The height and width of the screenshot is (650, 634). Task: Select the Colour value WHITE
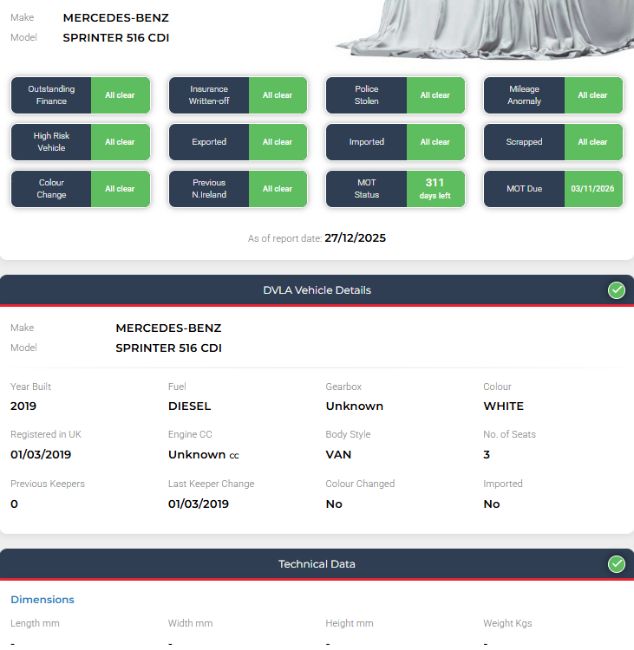pos(503,406)
